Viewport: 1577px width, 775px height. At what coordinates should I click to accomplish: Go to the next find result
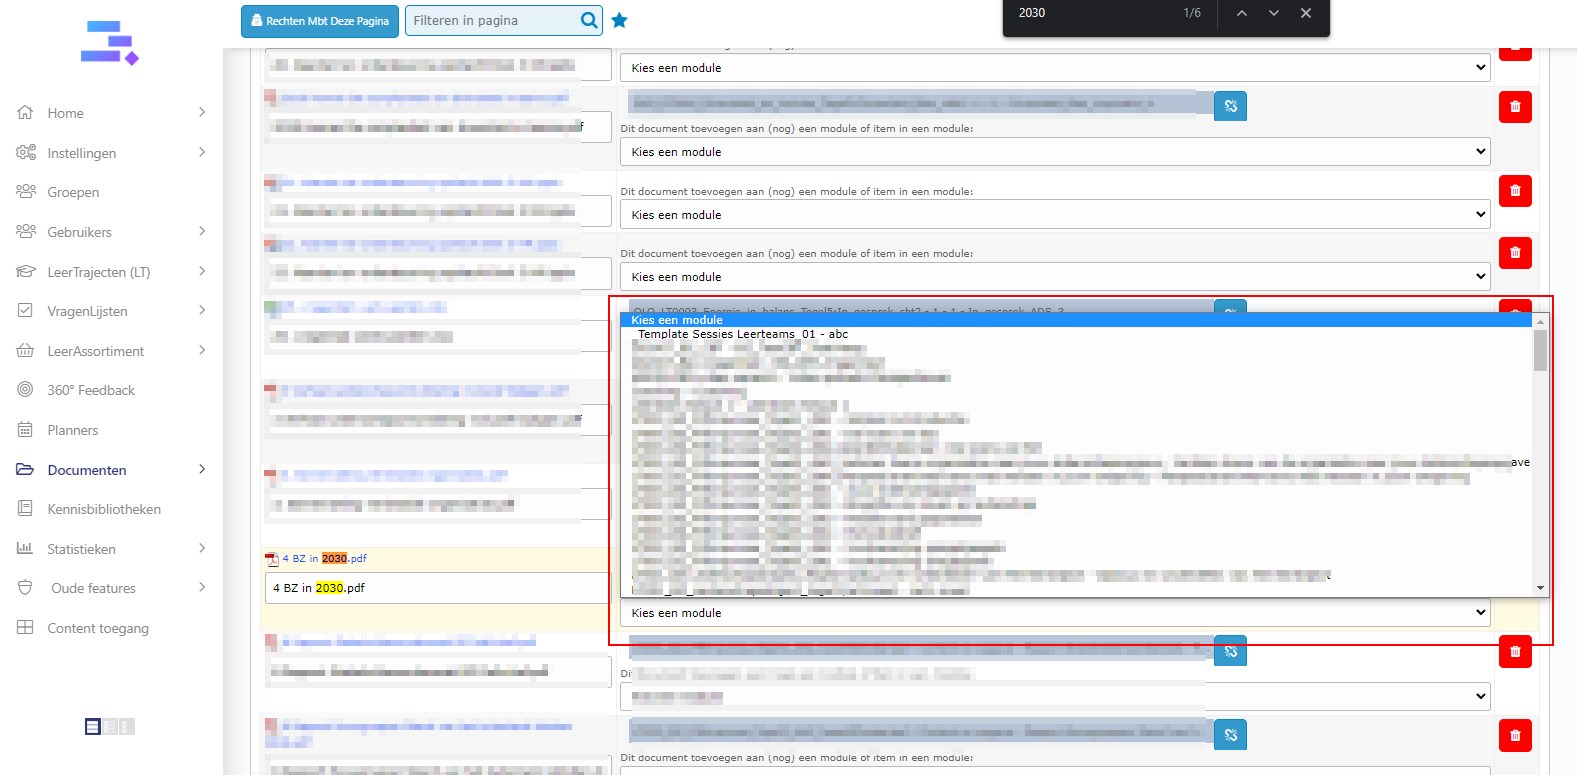[x=1273, y=13]
